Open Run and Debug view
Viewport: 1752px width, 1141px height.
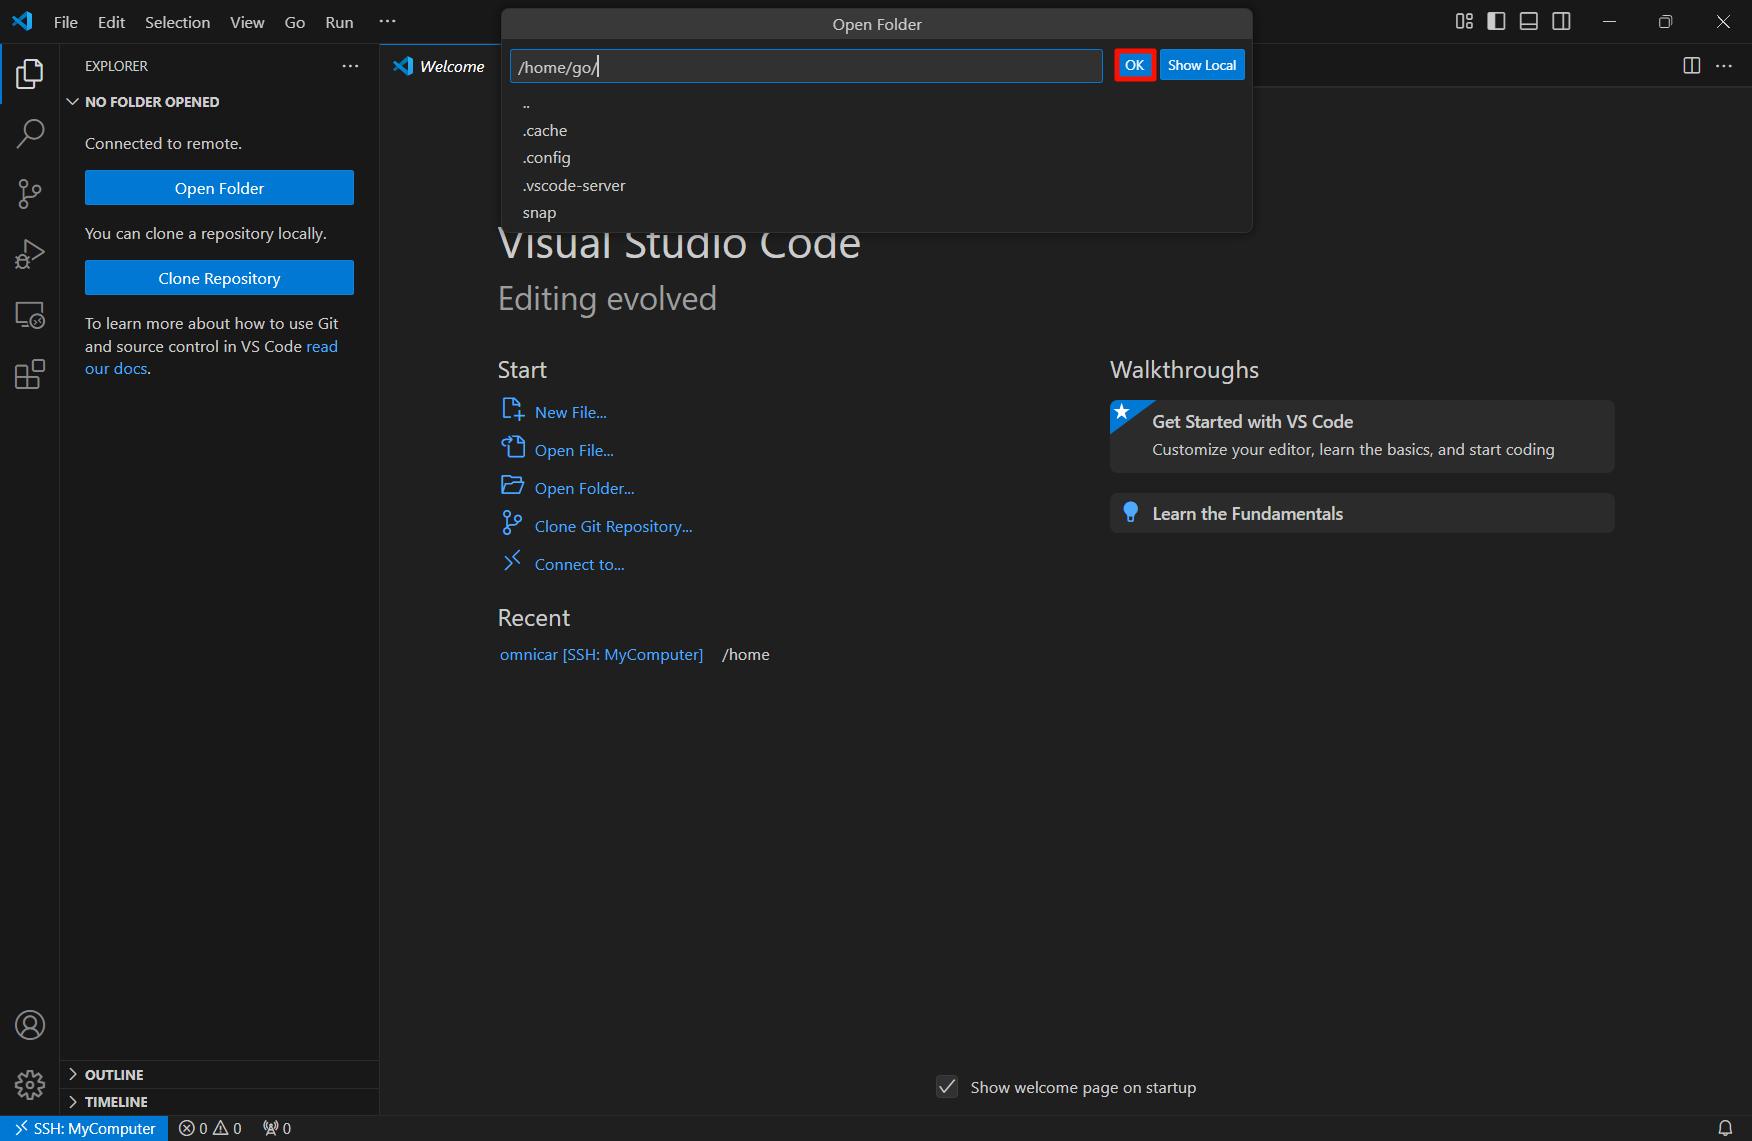(x=30, y=254)
